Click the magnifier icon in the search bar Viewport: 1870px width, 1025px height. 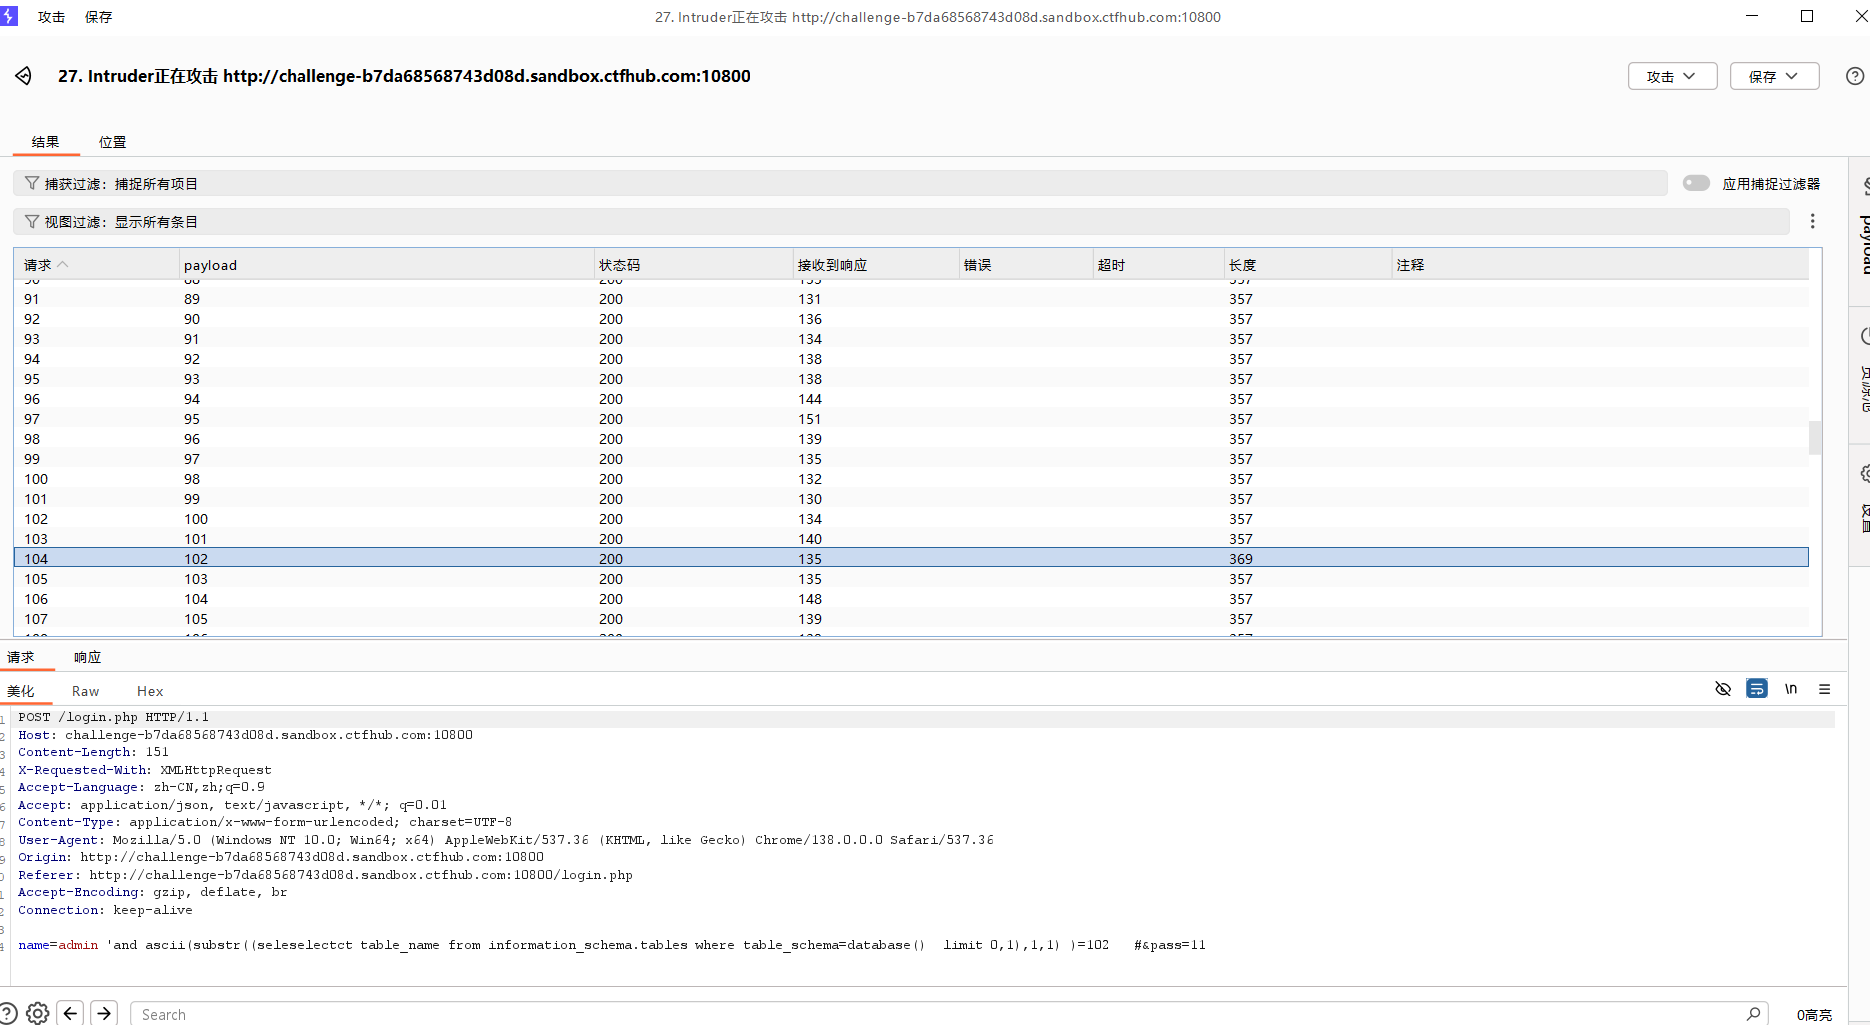coord(1755,1013)
